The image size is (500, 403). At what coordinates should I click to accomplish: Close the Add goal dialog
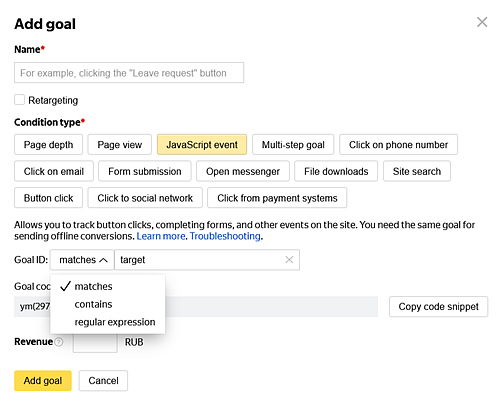482,22
